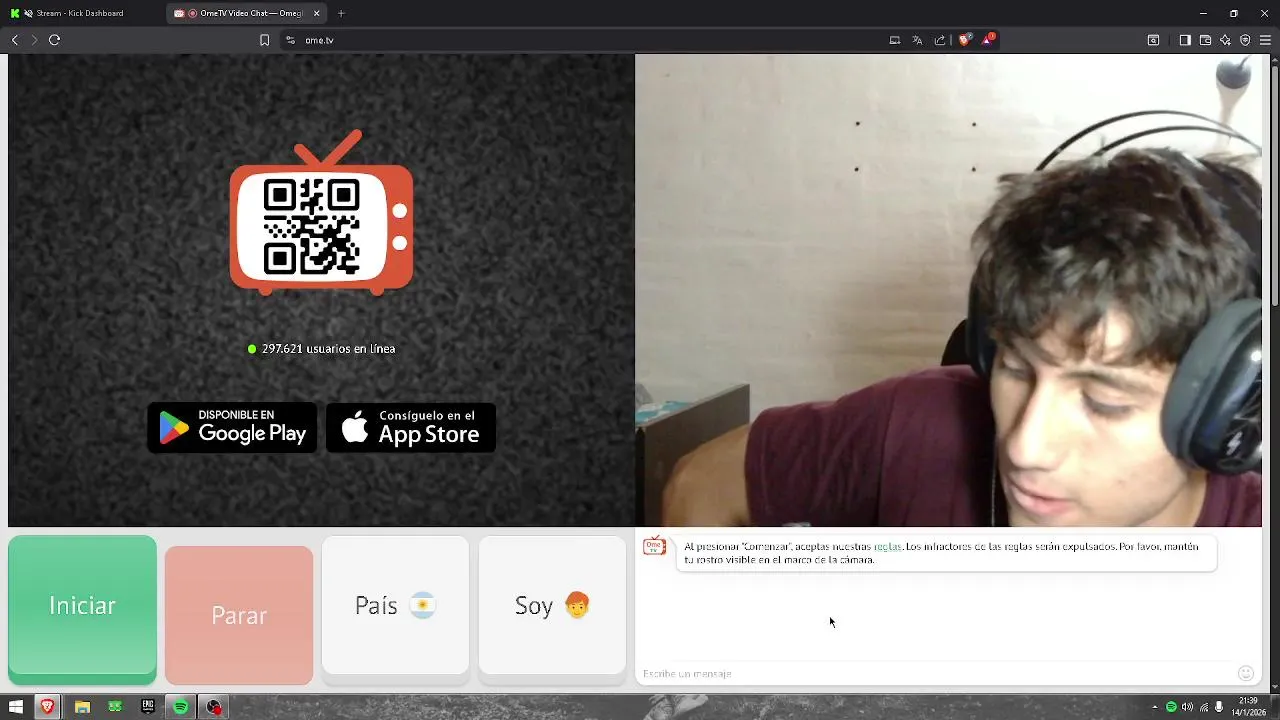This screenshot has height=720, width=1280.
Task: Click the Parar button
Action: 239,615
